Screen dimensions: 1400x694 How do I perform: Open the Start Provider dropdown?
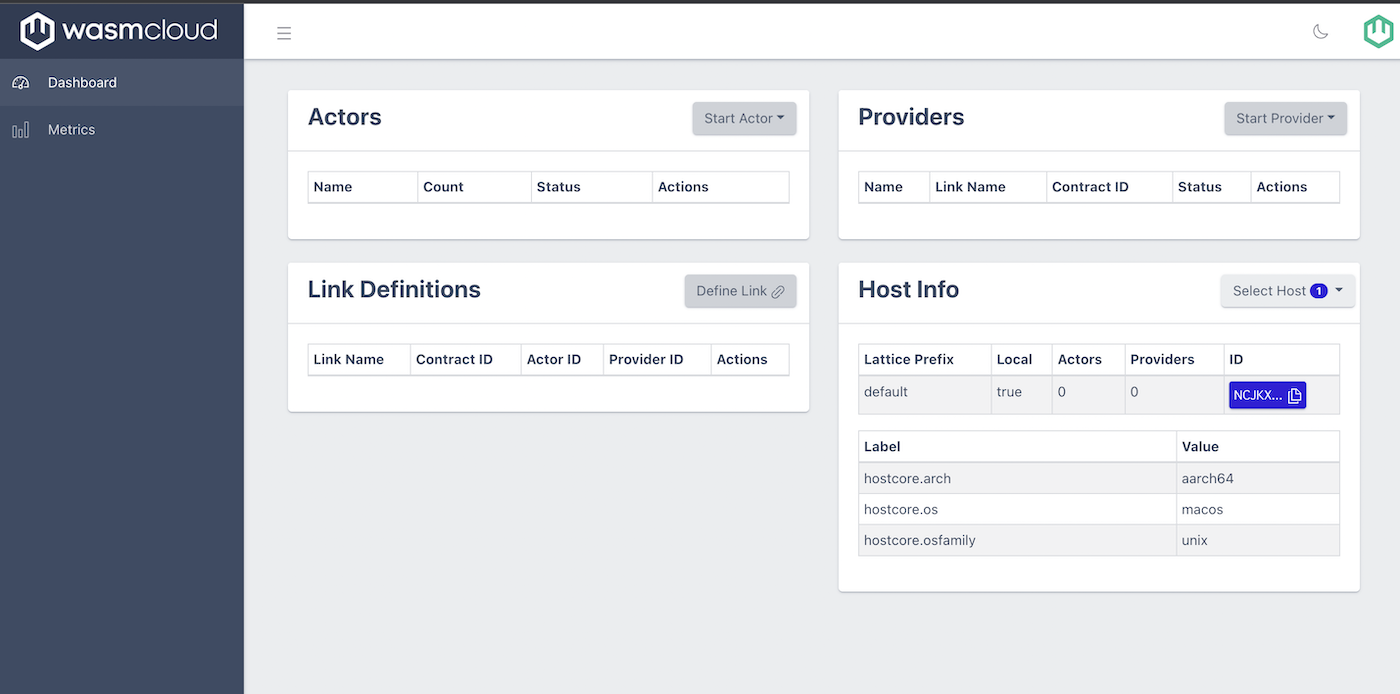pos(1285,118)
